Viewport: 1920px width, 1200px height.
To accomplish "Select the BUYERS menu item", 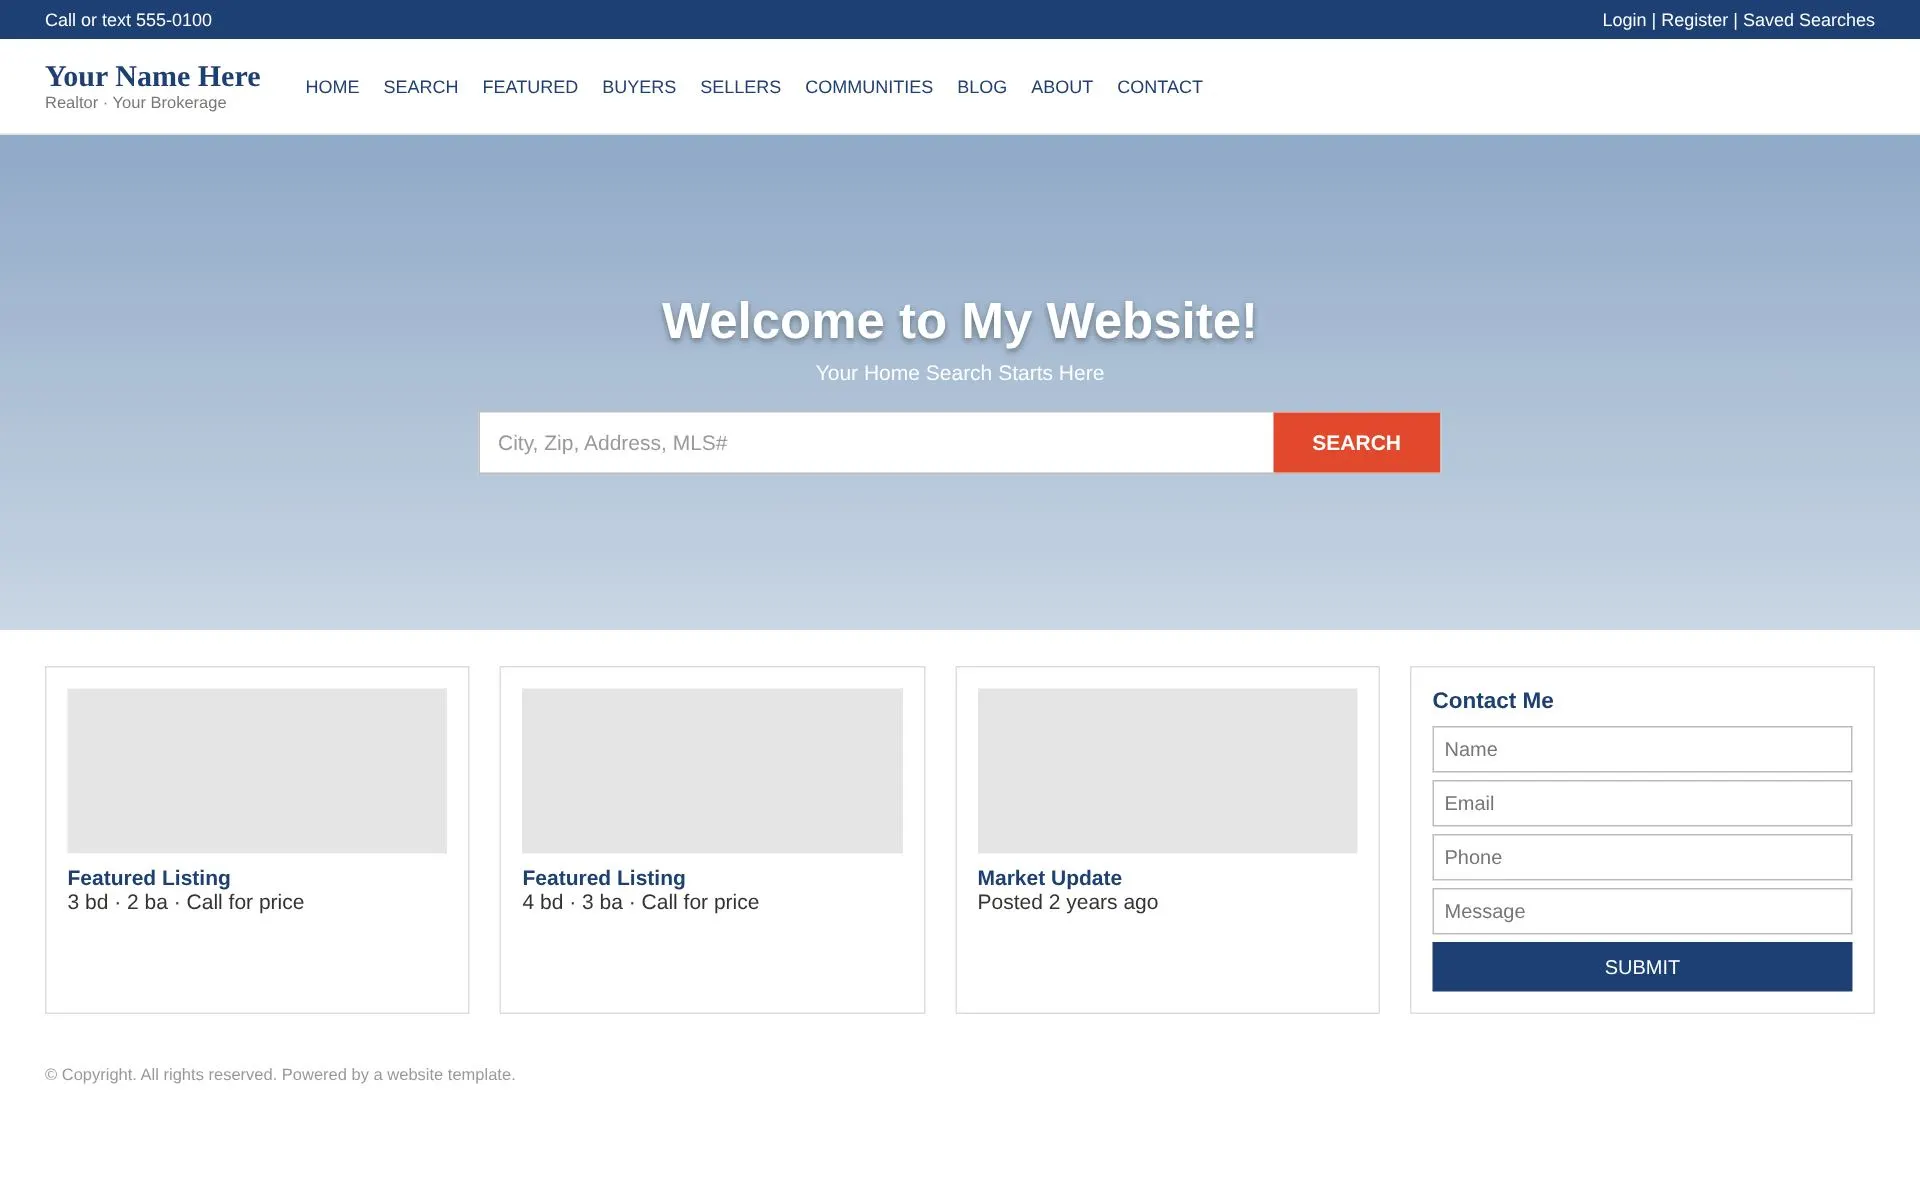I will (639, 87).
